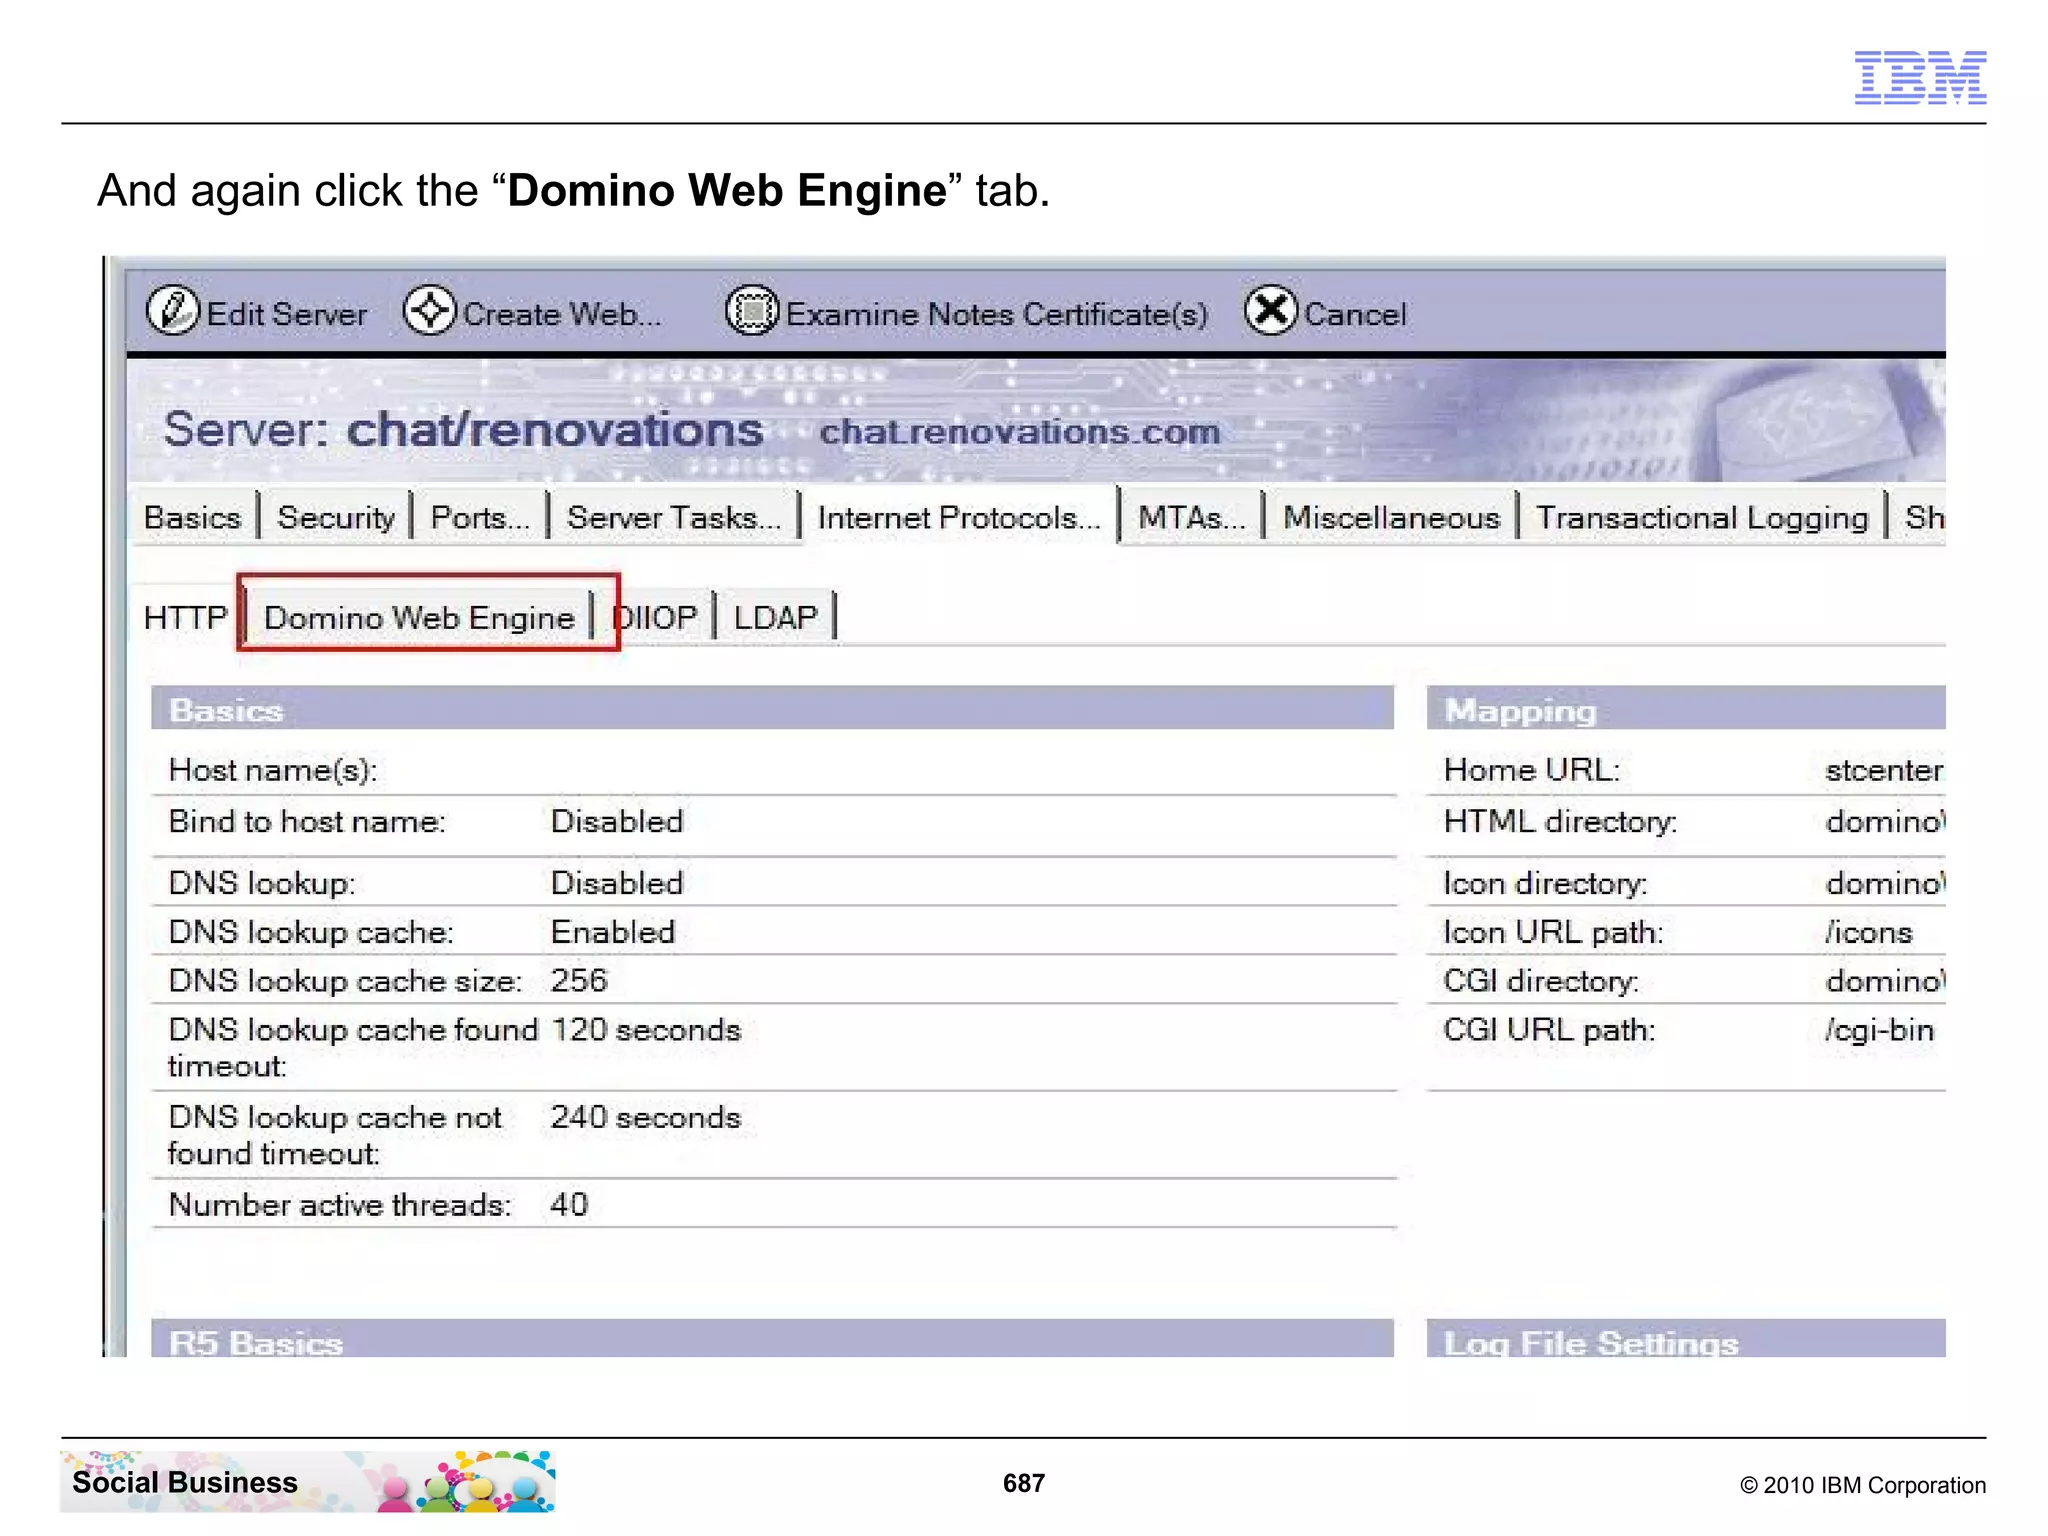Click Examine Notes Certificate(s) button label
This screenshot has width=2048, height=1536.
(x=997, y=314)
